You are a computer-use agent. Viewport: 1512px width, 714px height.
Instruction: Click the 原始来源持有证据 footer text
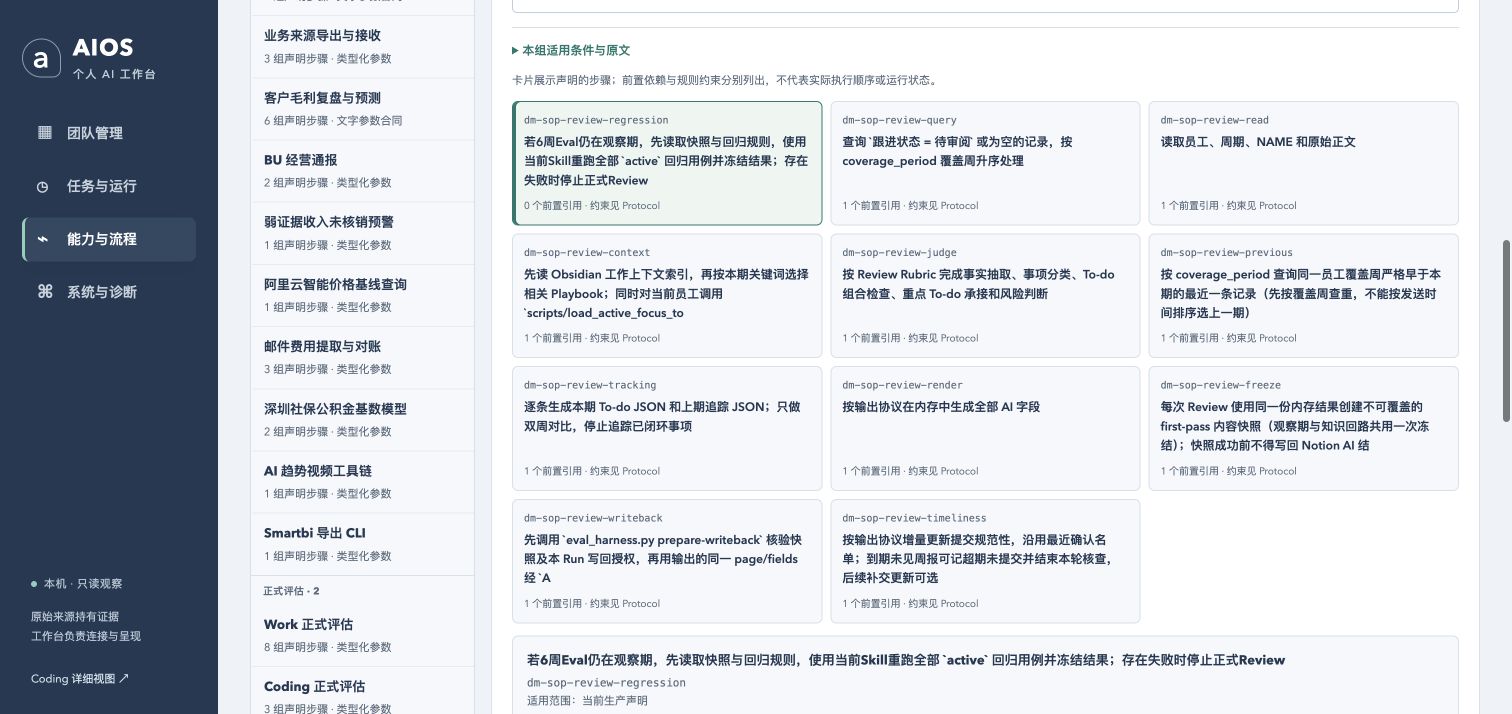tap(75, 616)
